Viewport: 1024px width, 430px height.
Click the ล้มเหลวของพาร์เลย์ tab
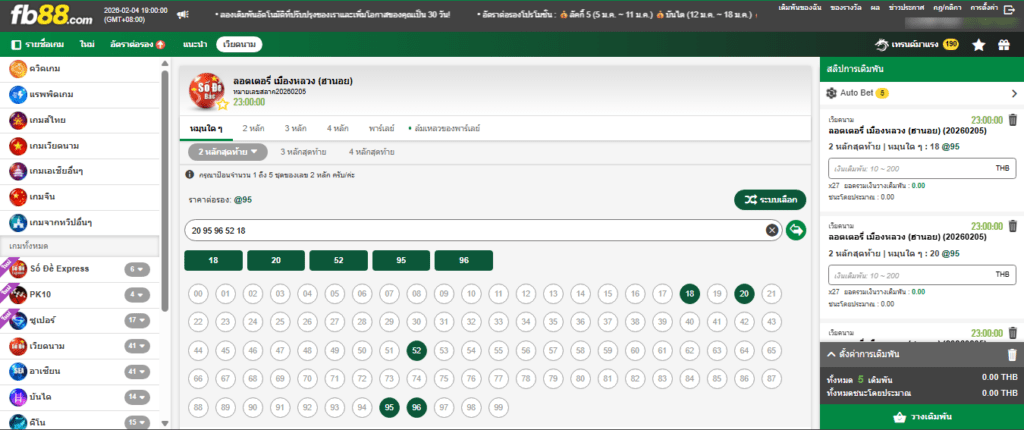tap(444, 128)
